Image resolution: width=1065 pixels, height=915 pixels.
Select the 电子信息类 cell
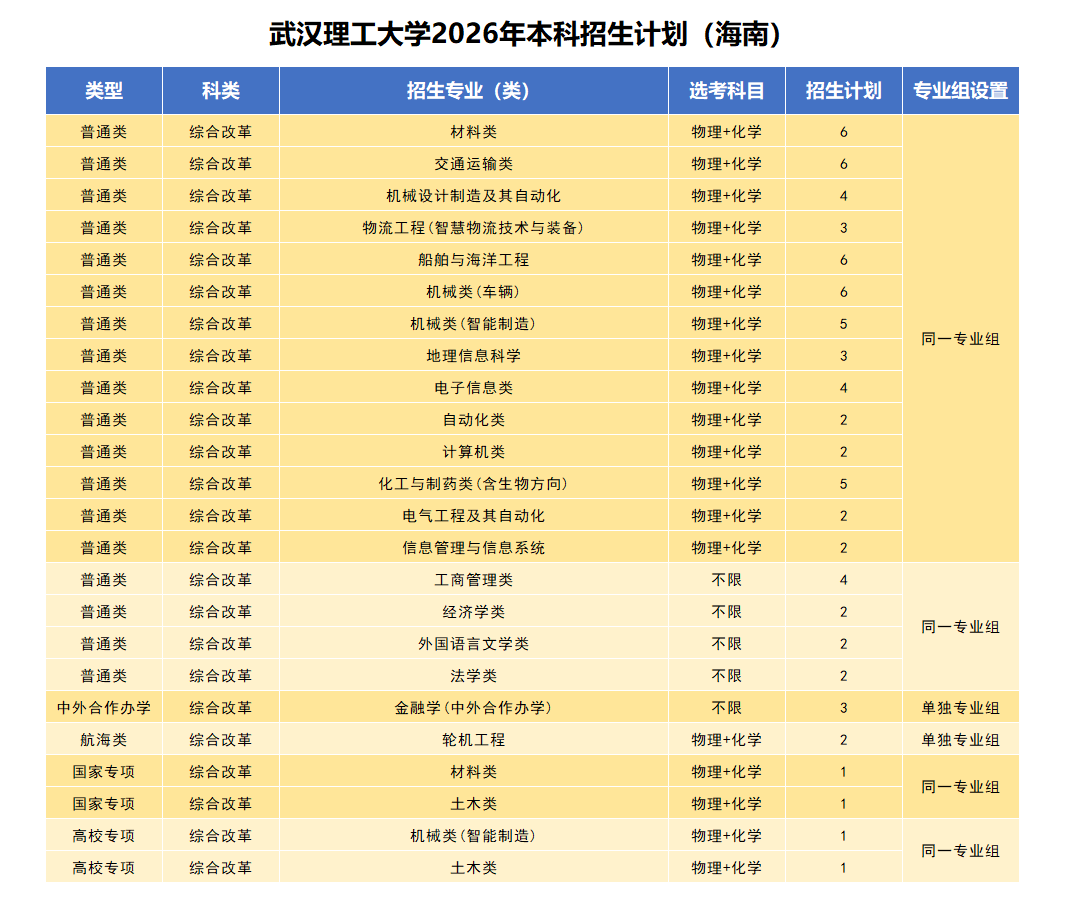pyautogui.click(x=473, y=387)
